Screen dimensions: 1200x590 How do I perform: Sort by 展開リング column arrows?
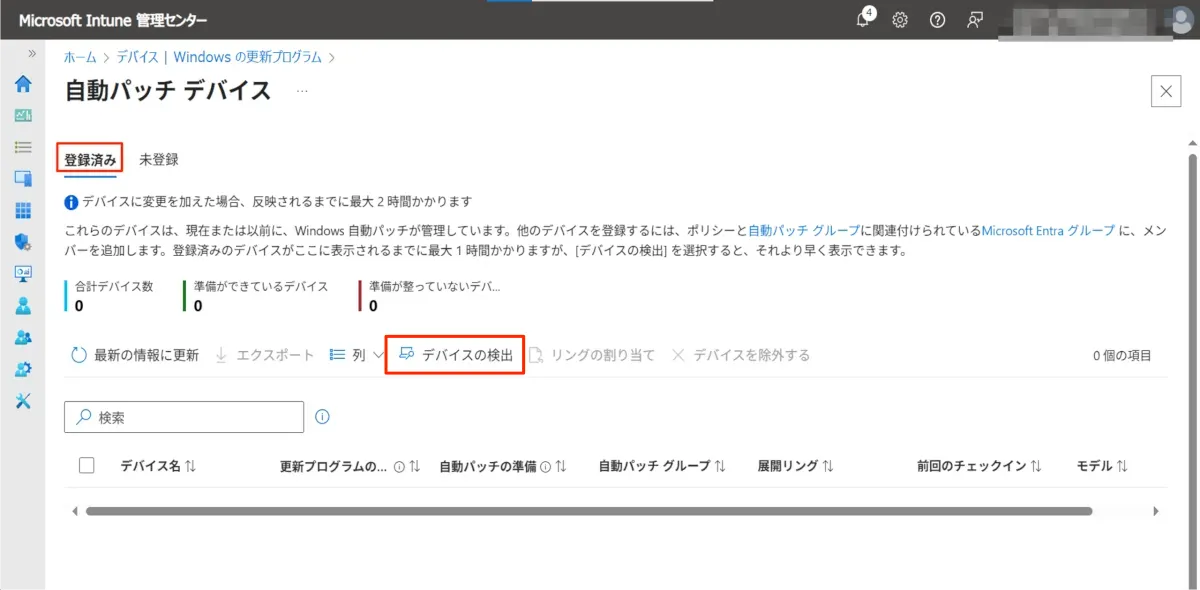828,467
